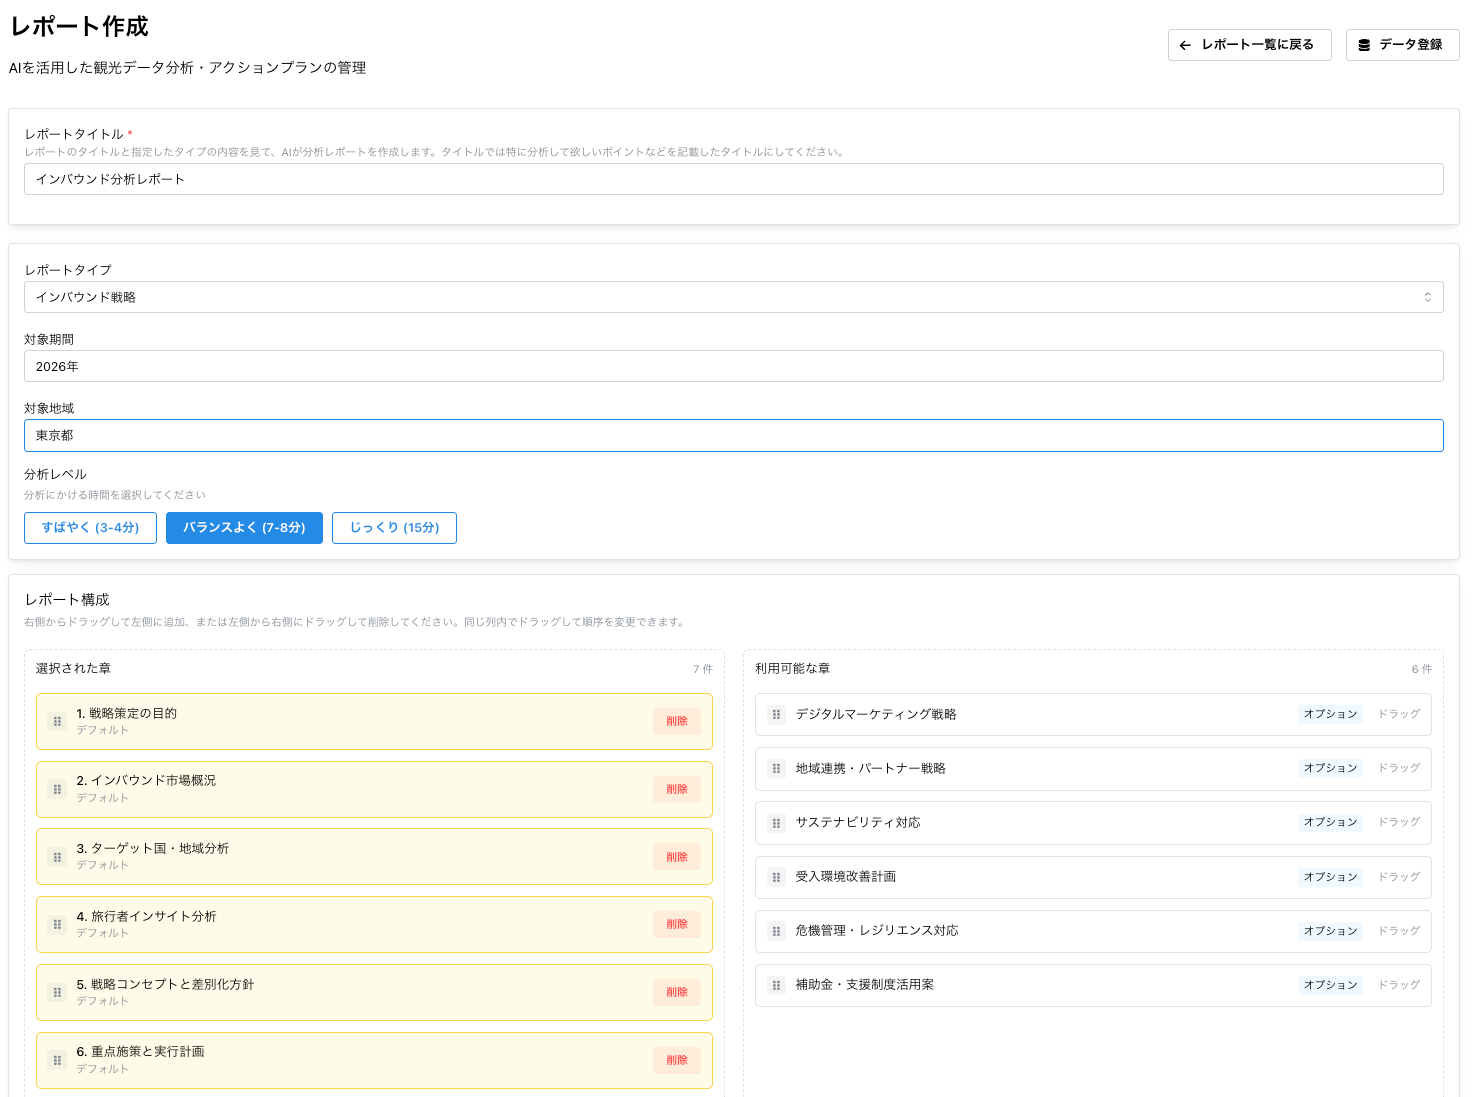Click the 7 件 selected chapter count
Image resolution: width=1472 pixels, height=1097 pixels.
[703, 669]
